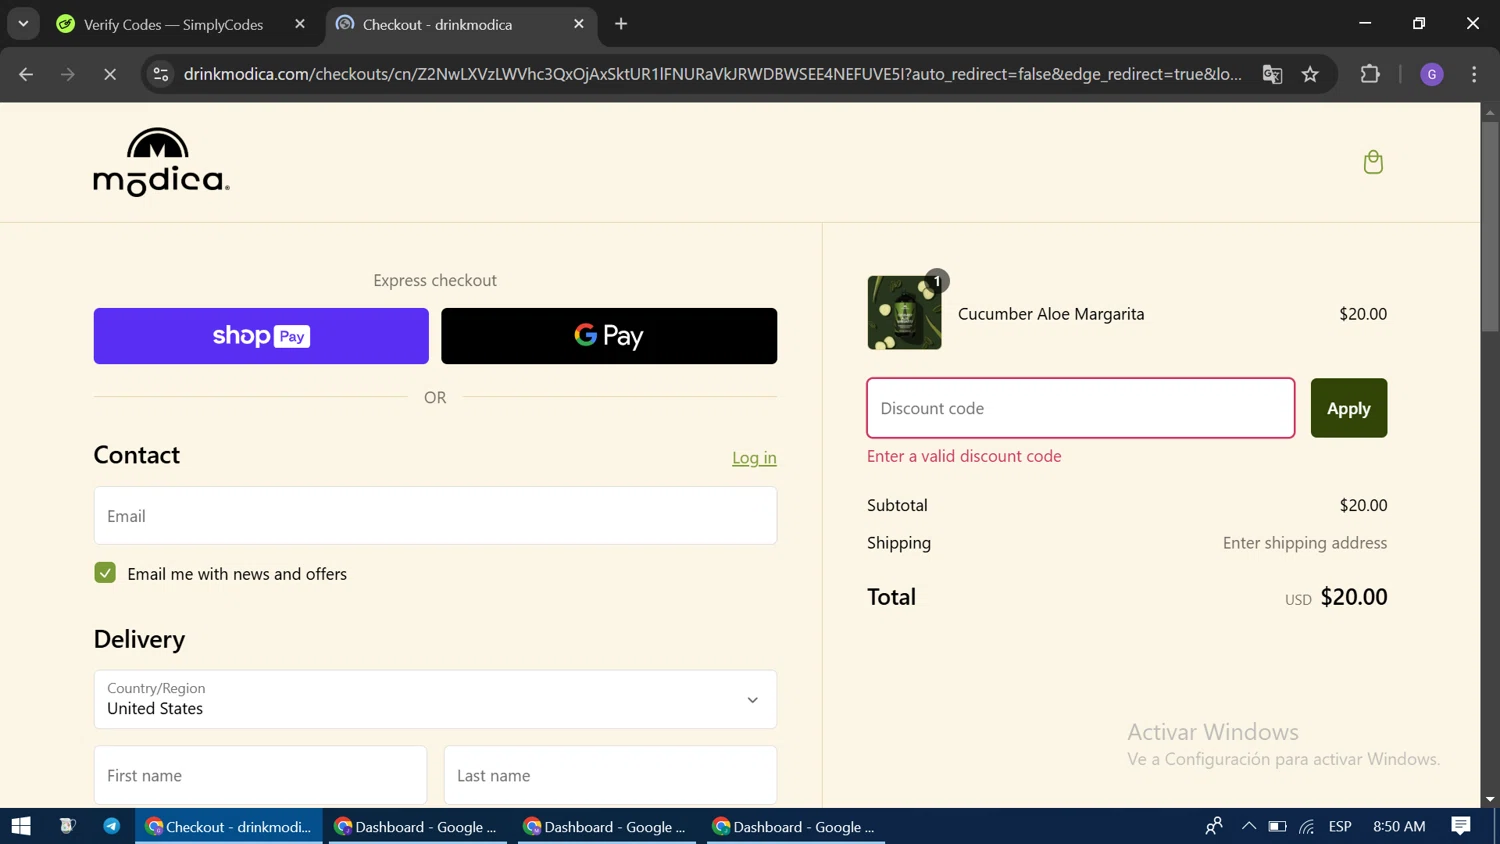Image resolution: width=1500 pixels, height=844 pixels.
Task: Open the Google profile avatar
Action: point(1432,74)
